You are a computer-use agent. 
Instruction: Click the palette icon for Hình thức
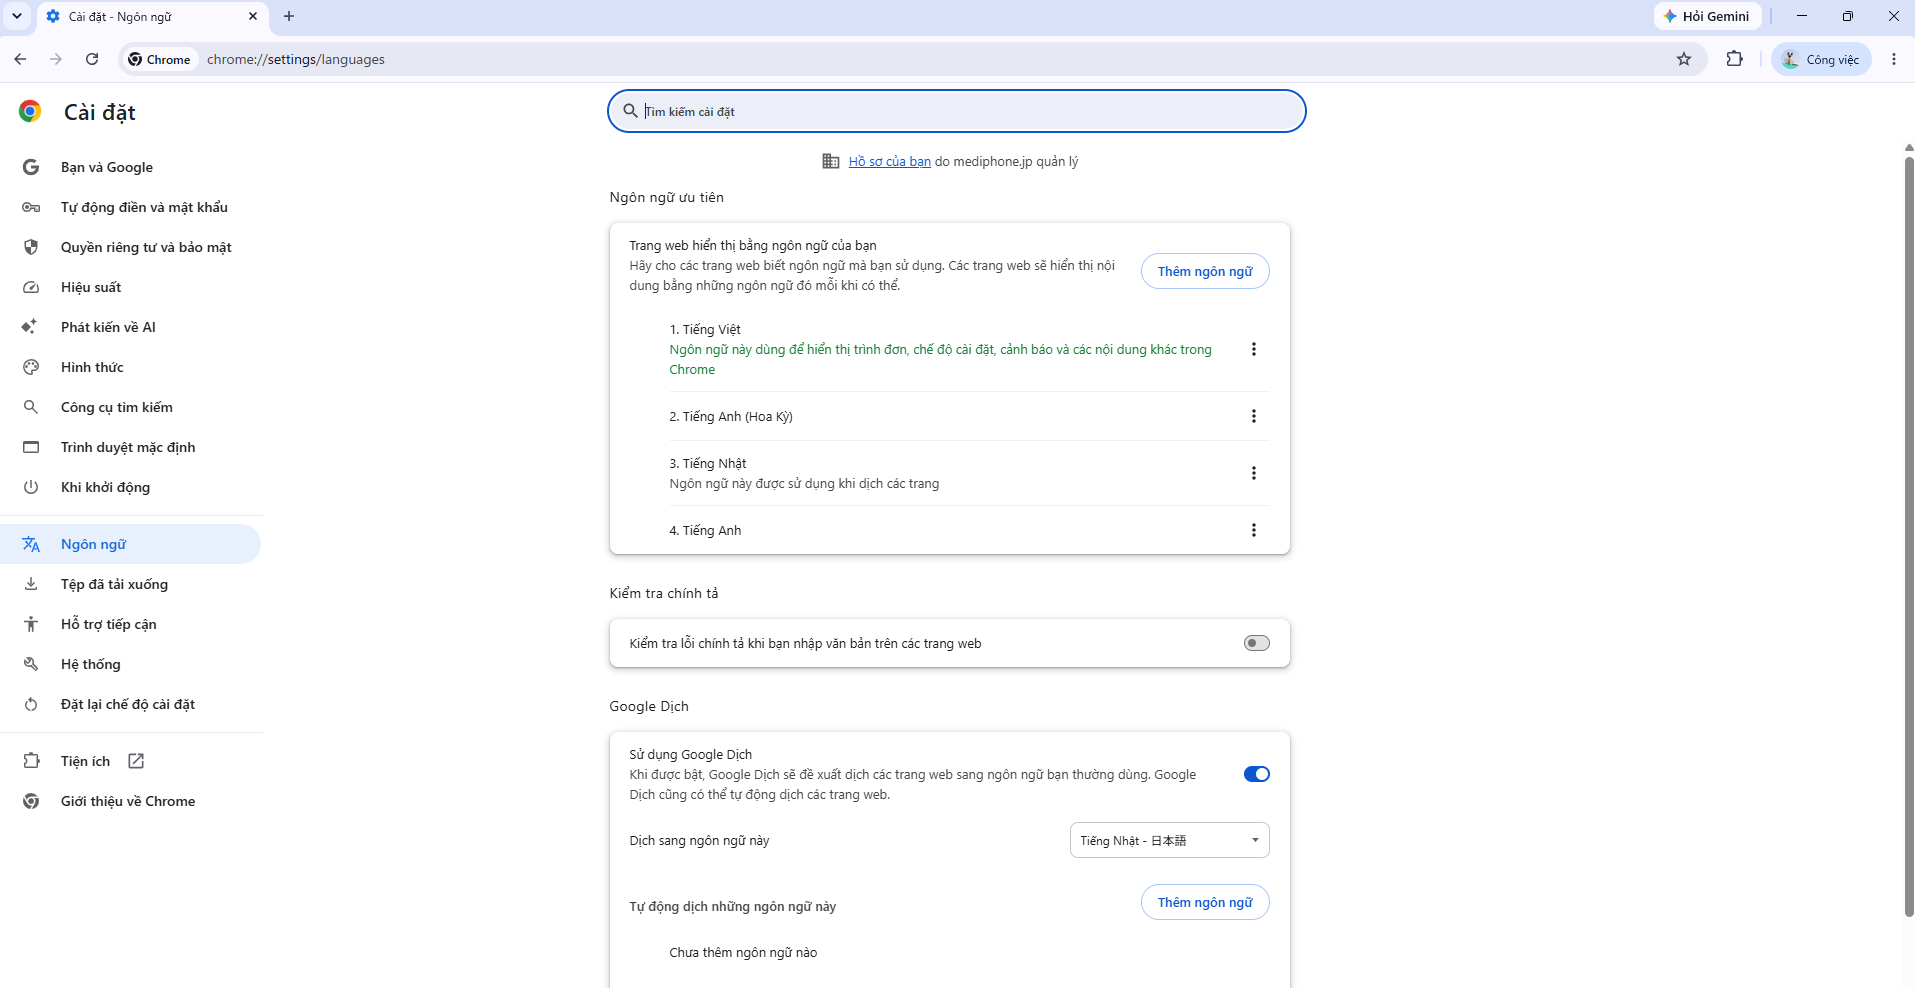click(x=31, y=367)
